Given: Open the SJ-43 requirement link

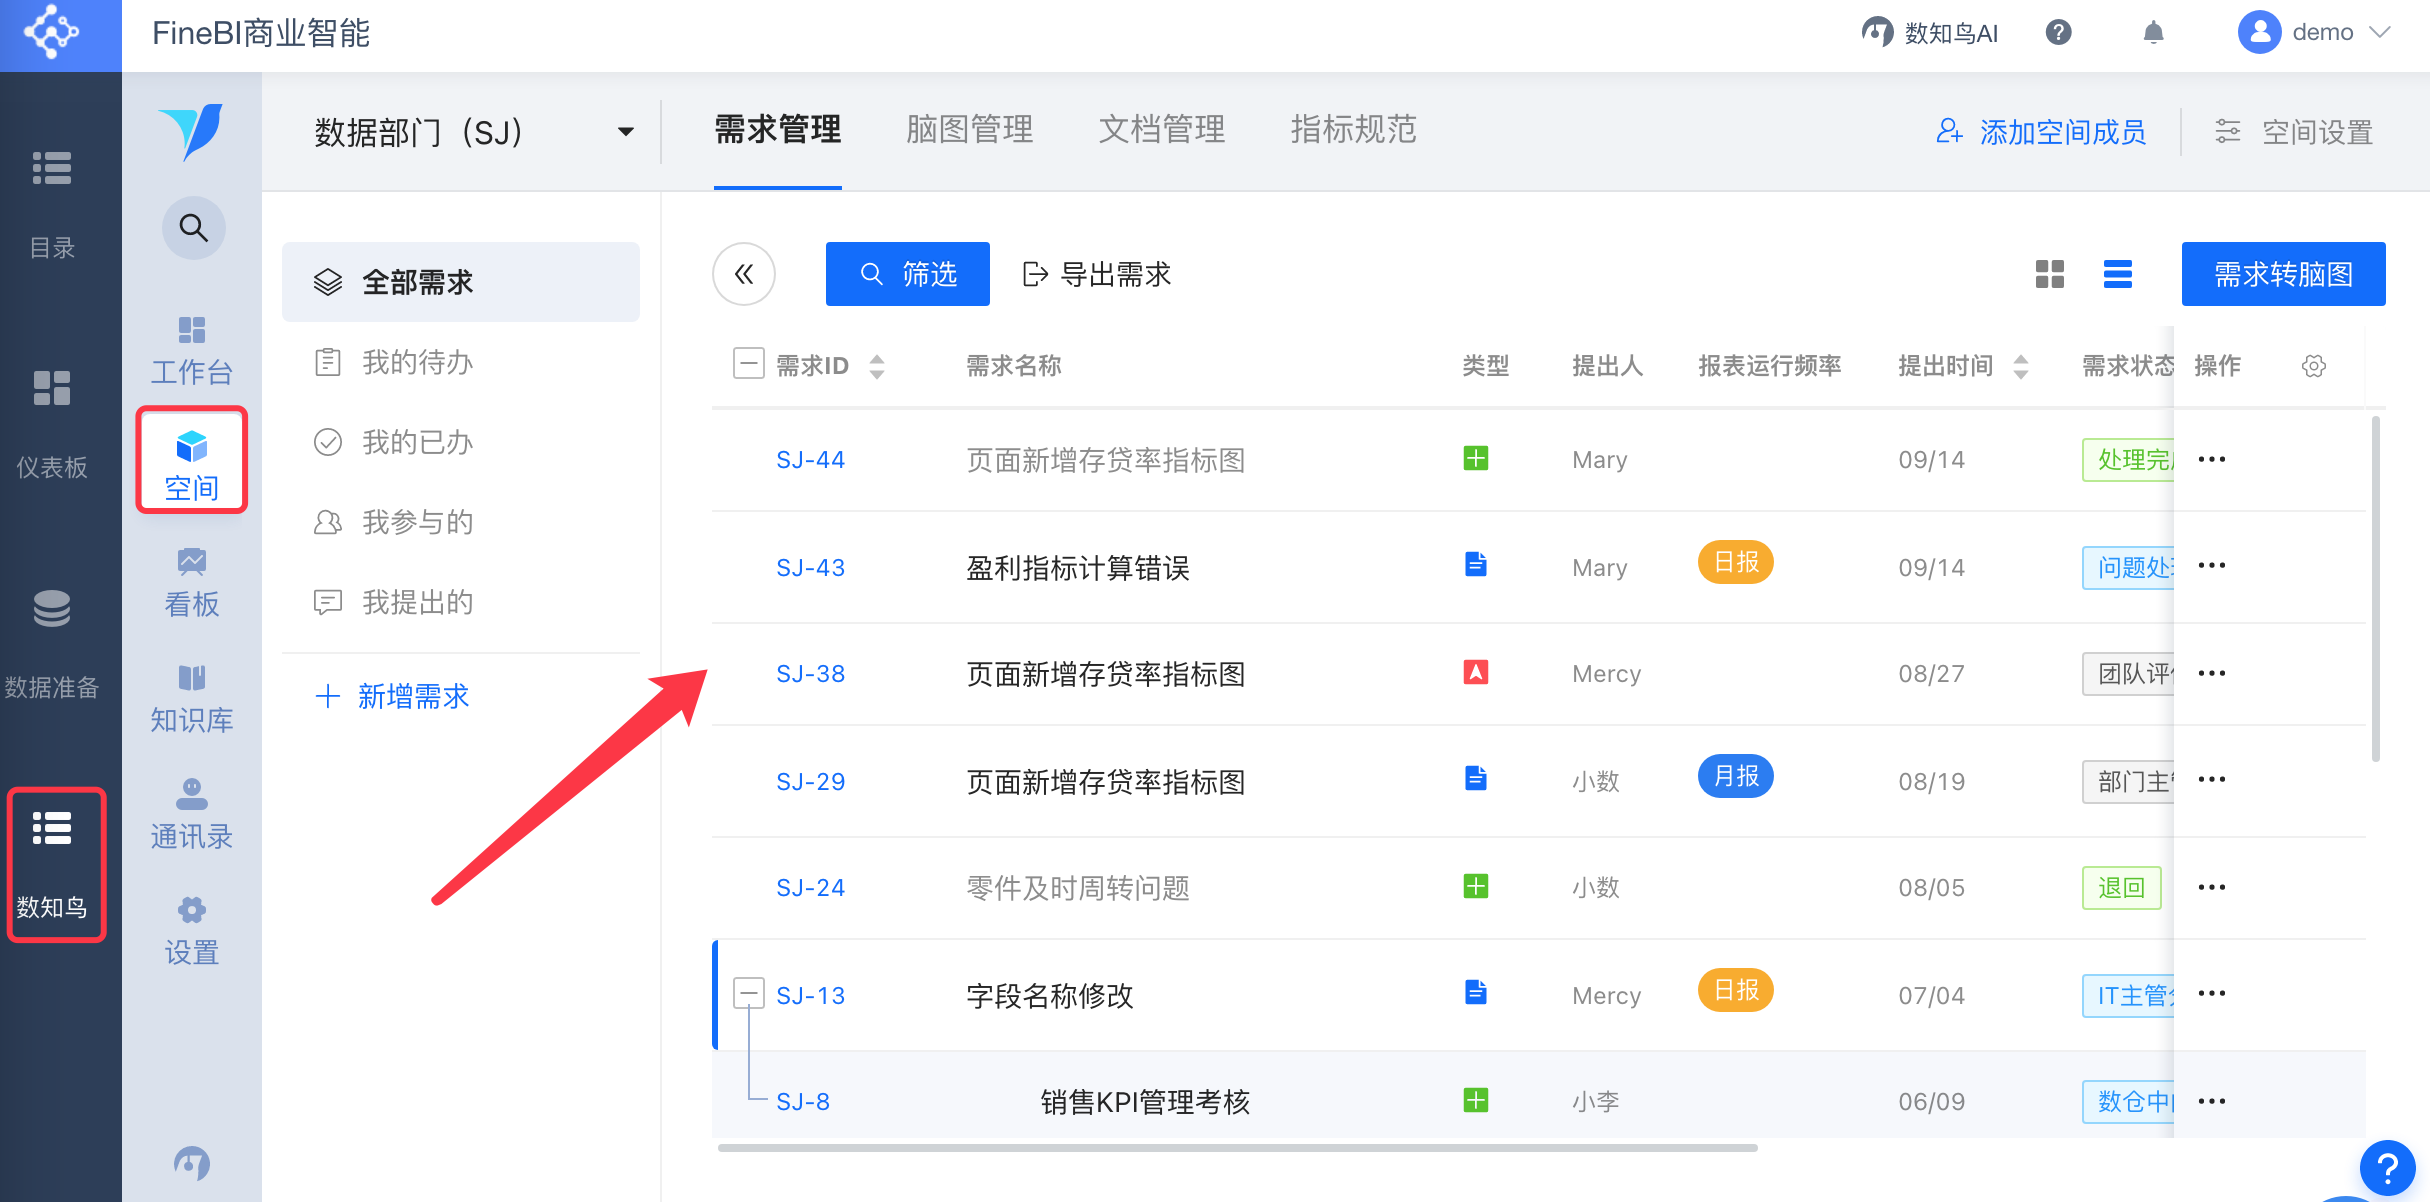Looking at the screenshot, I should 810,568.
